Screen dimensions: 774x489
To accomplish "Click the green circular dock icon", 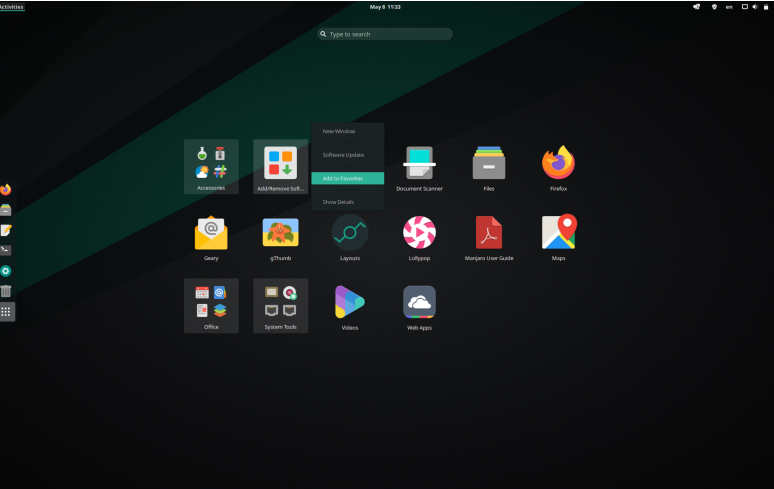I will pyautogui.click(x=6, y=271).
